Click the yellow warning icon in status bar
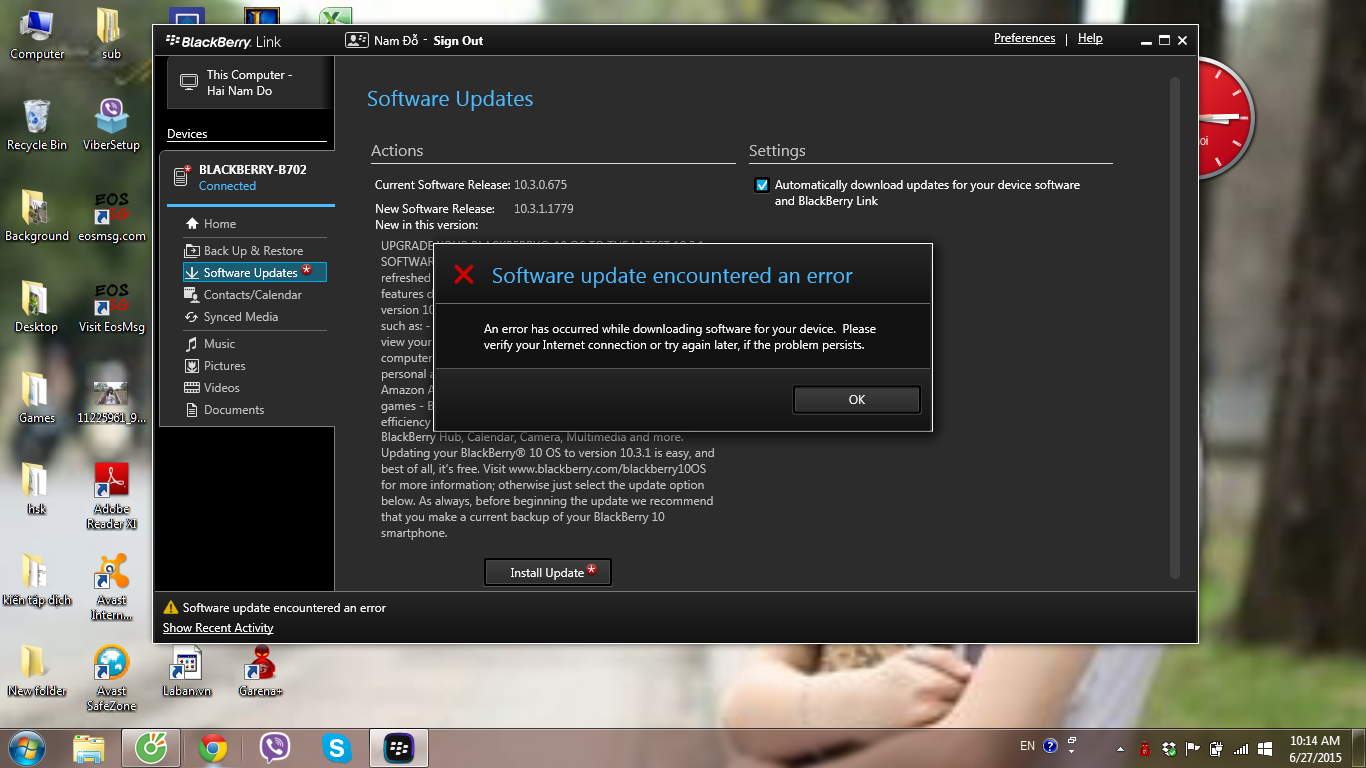The image size is (1366, 768). (171, 607)
